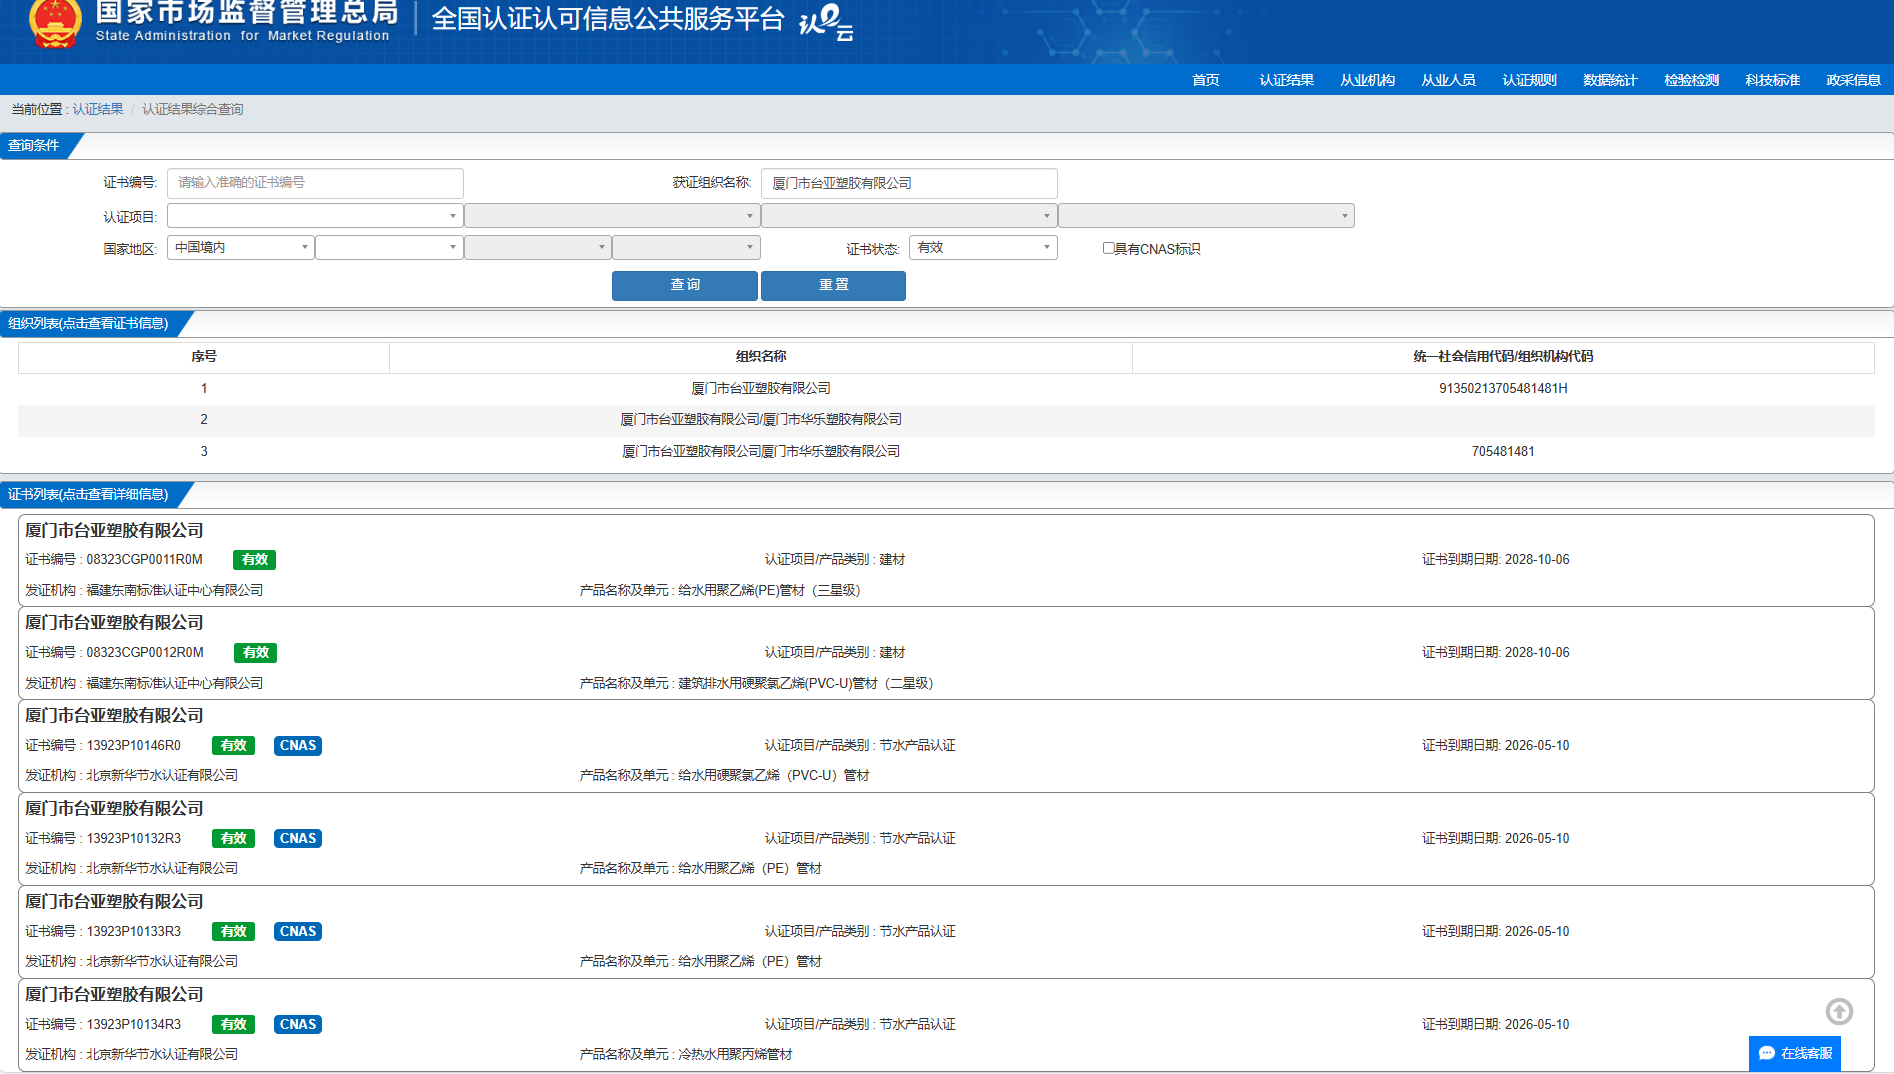Viewport: 1894px width, 1074px height.
Task: Open the third 国家地区 region dropdown
Action: click(538, 247)
